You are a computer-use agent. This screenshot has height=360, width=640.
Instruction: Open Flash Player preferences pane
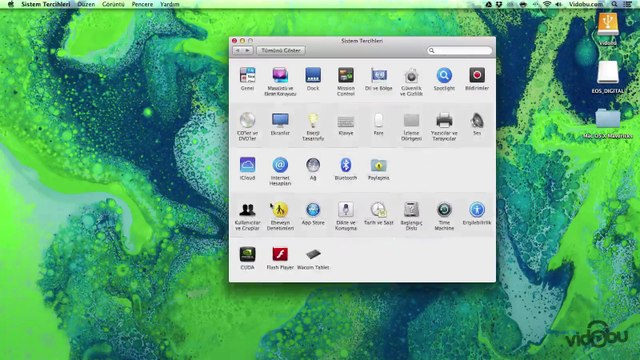(280, 255)
